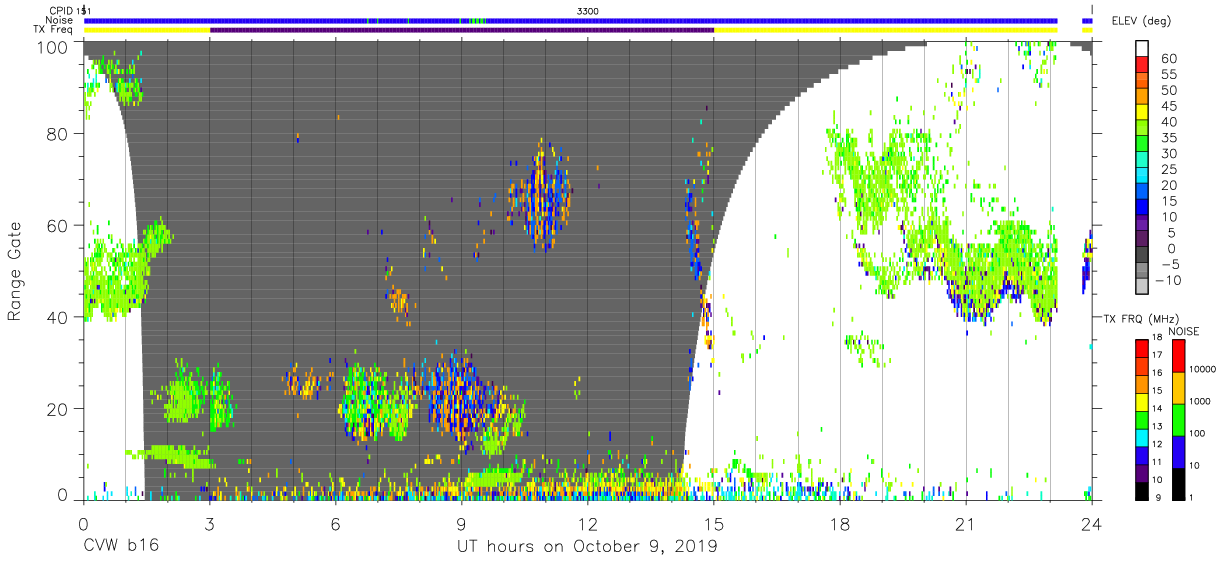Click the "CPID" row label at top
Image resolution: width=1228 pixels, height=567 pixels.
(60, 10)
